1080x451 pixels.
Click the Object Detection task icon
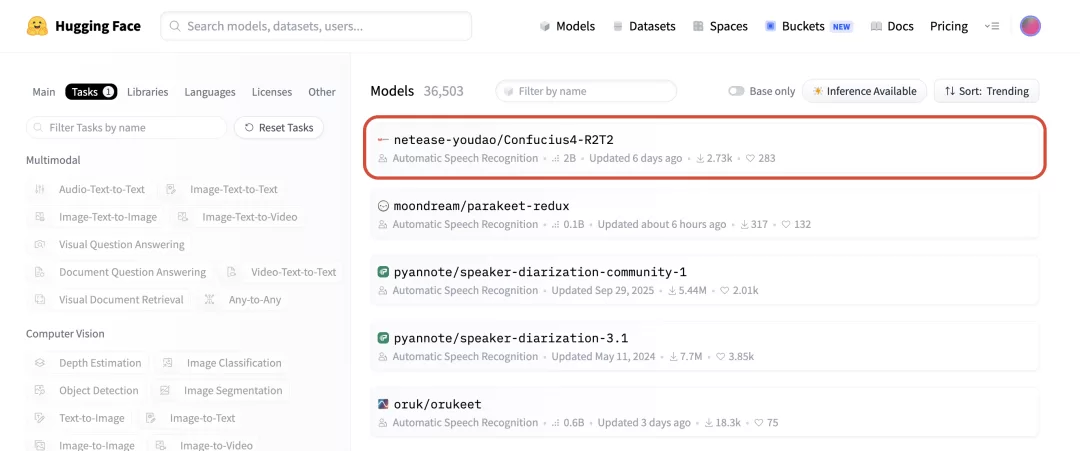(40, 390)
